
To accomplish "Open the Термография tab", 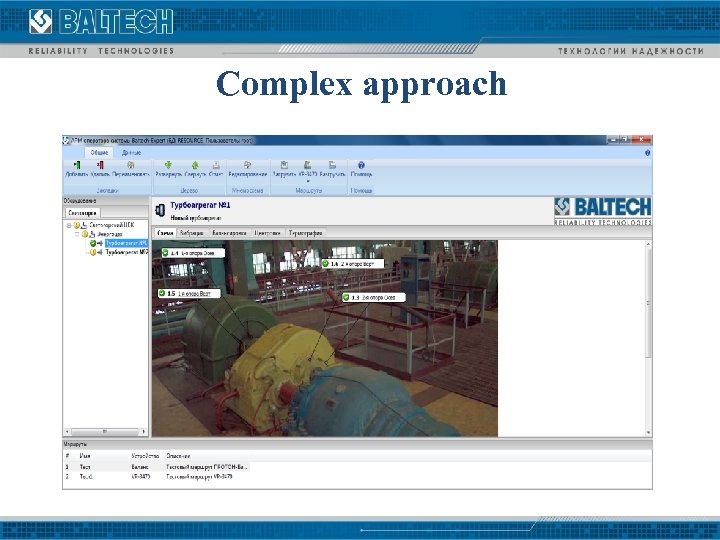I will click(305, 233).
